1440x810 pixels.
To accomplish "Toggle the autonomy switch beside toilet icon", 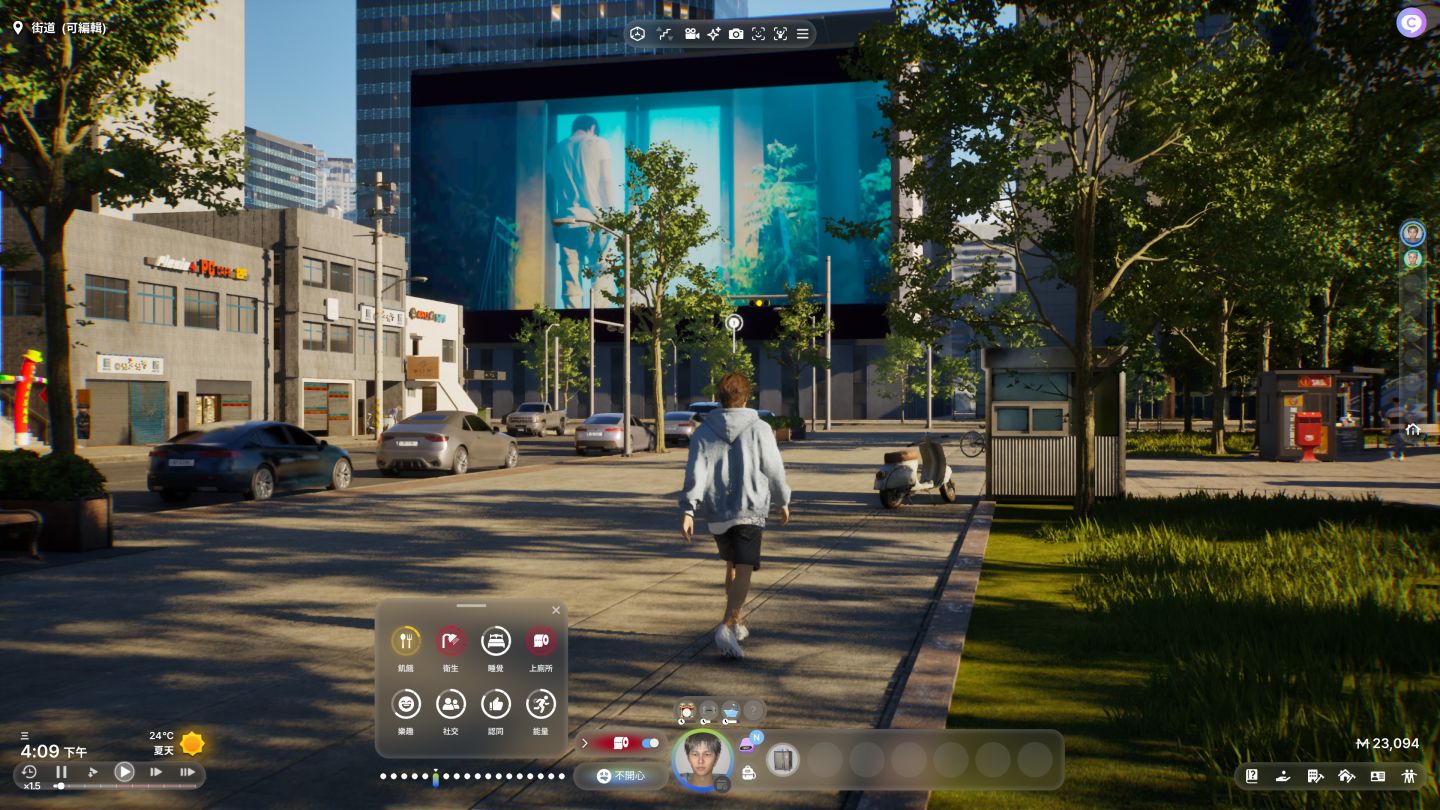I will [650, 743].
